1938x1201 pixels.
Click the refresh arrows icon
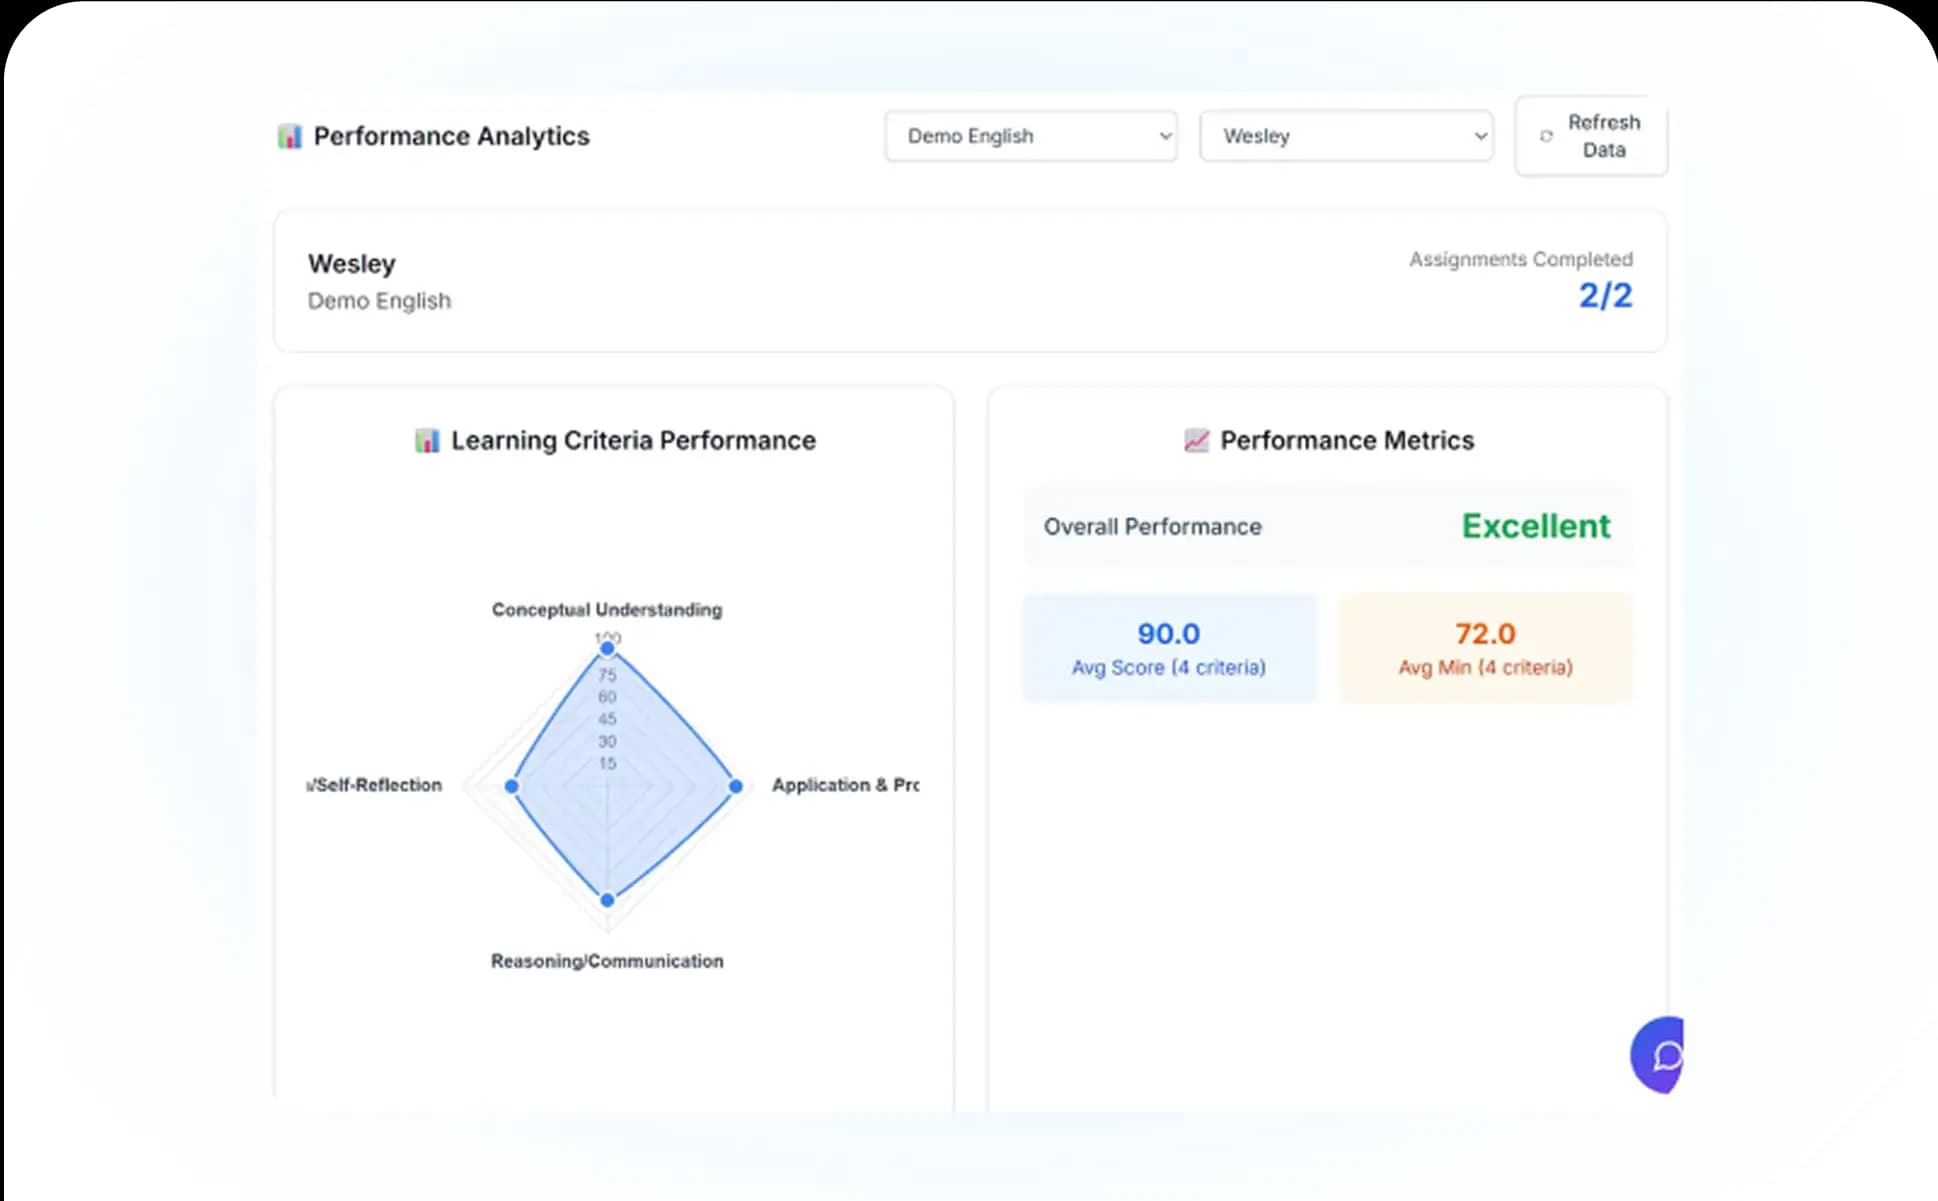[1546, 136]
